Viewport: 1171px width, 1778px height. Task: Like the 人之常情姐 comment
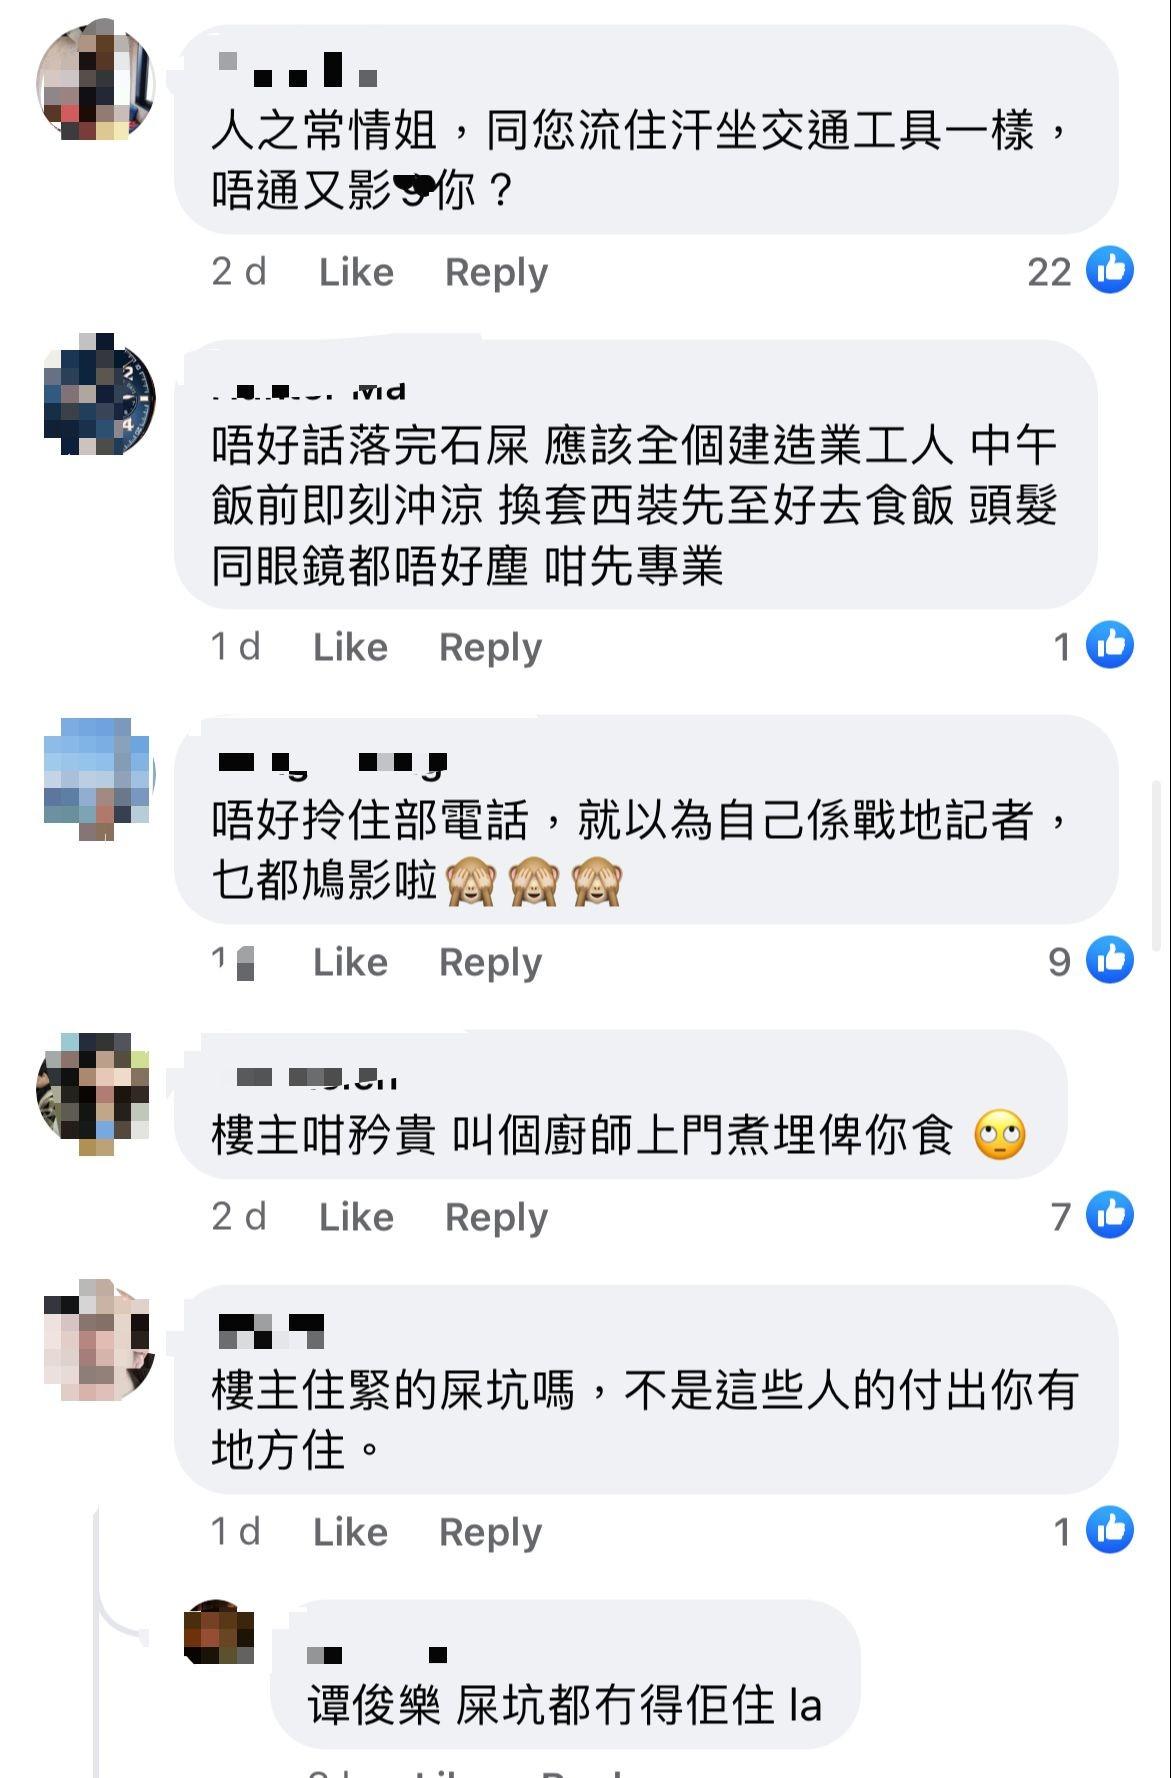[356, 272]
